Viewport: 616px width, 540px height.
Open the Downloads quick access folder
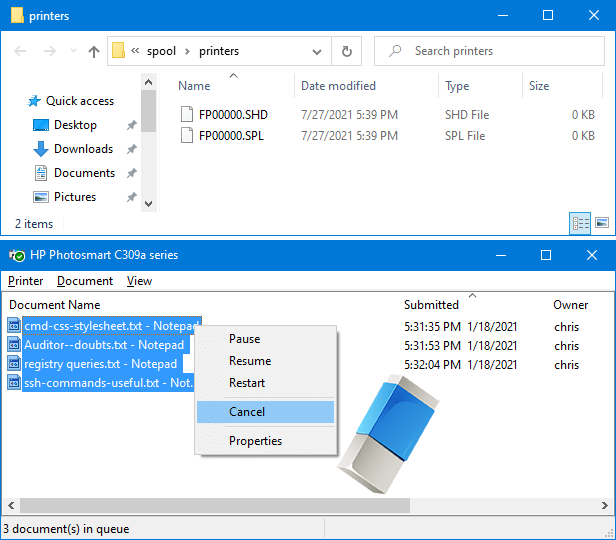click(x=83, y=149)
